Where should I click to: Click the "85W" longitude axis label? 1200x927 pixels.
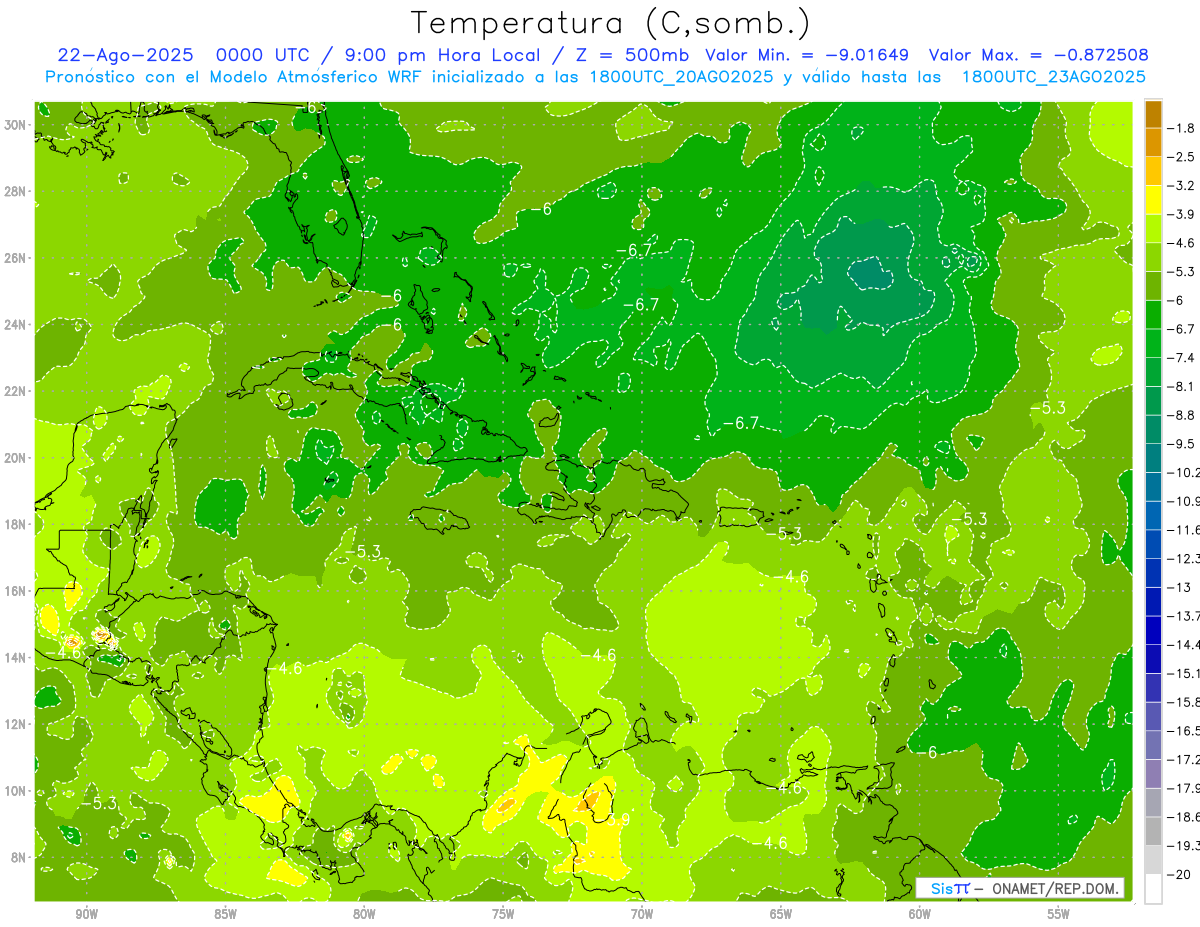click(225, 914)
